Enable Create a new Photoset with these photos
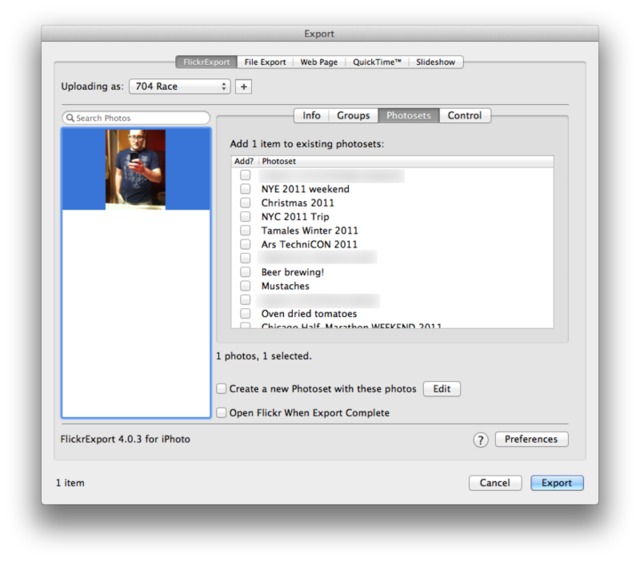 [x=221, y=389]
